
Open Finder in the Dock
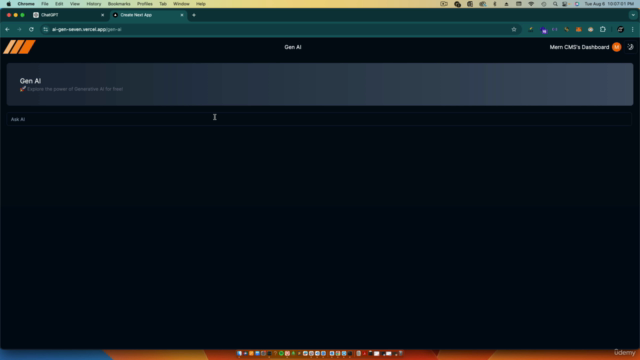pos(239,353)
